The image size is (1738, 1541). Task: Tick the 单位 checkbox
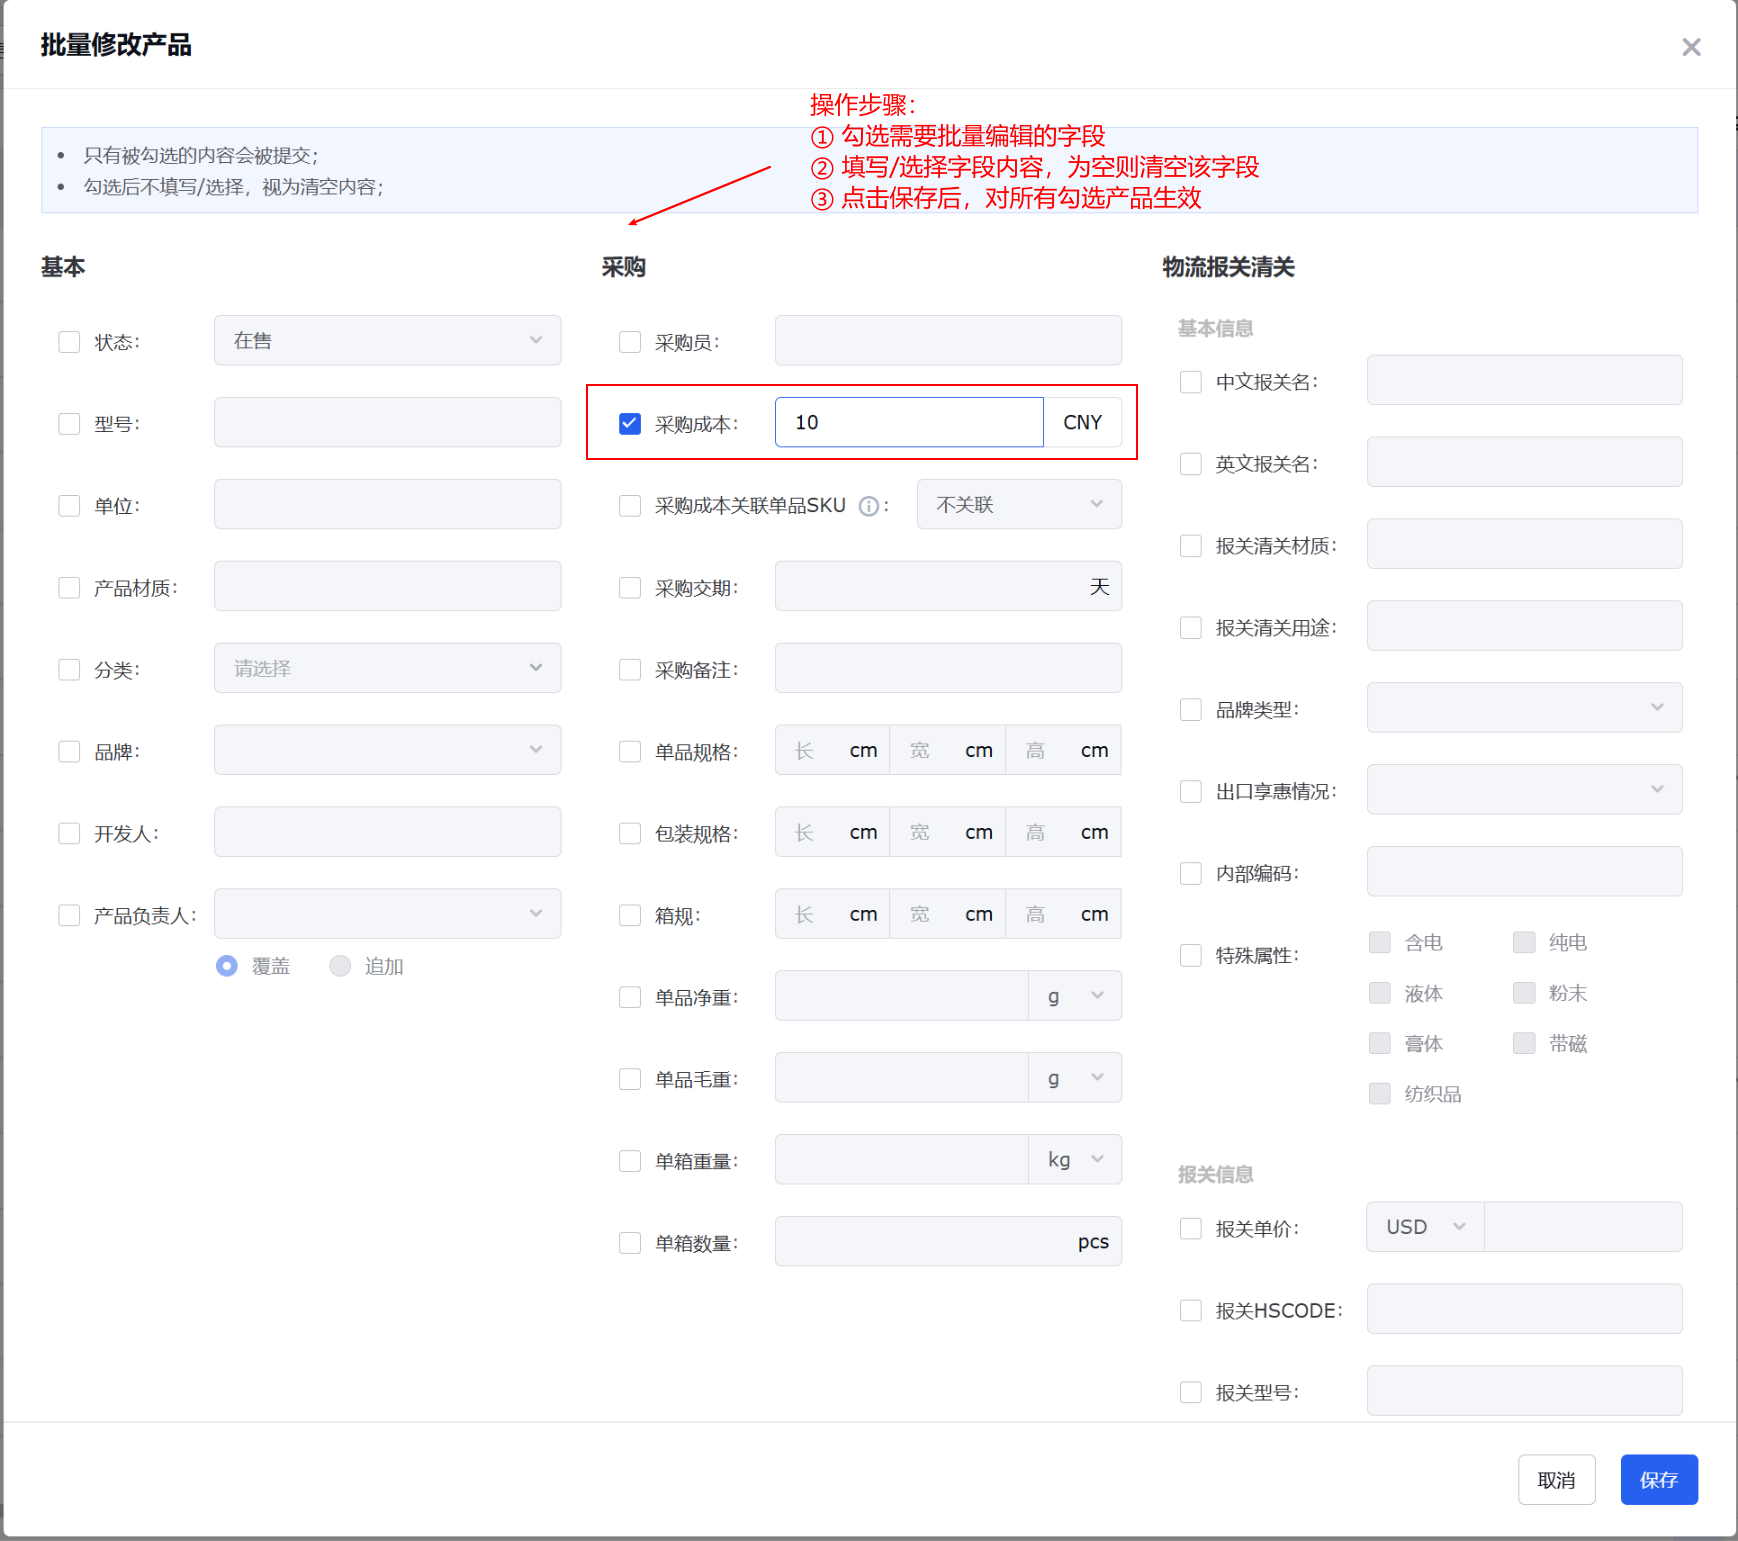coord(69,506)
